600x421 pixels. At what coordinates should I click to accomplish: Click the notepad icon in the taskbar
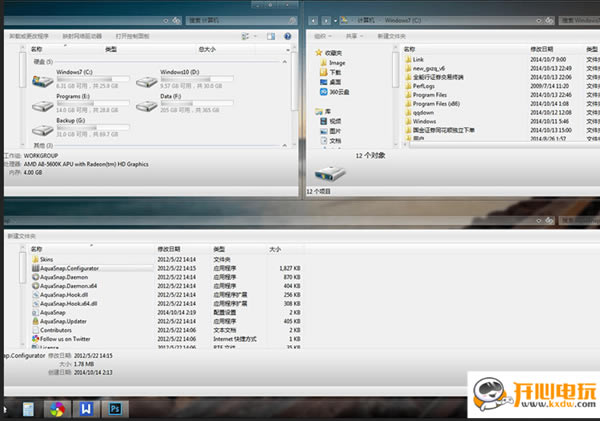coord(28,409)
